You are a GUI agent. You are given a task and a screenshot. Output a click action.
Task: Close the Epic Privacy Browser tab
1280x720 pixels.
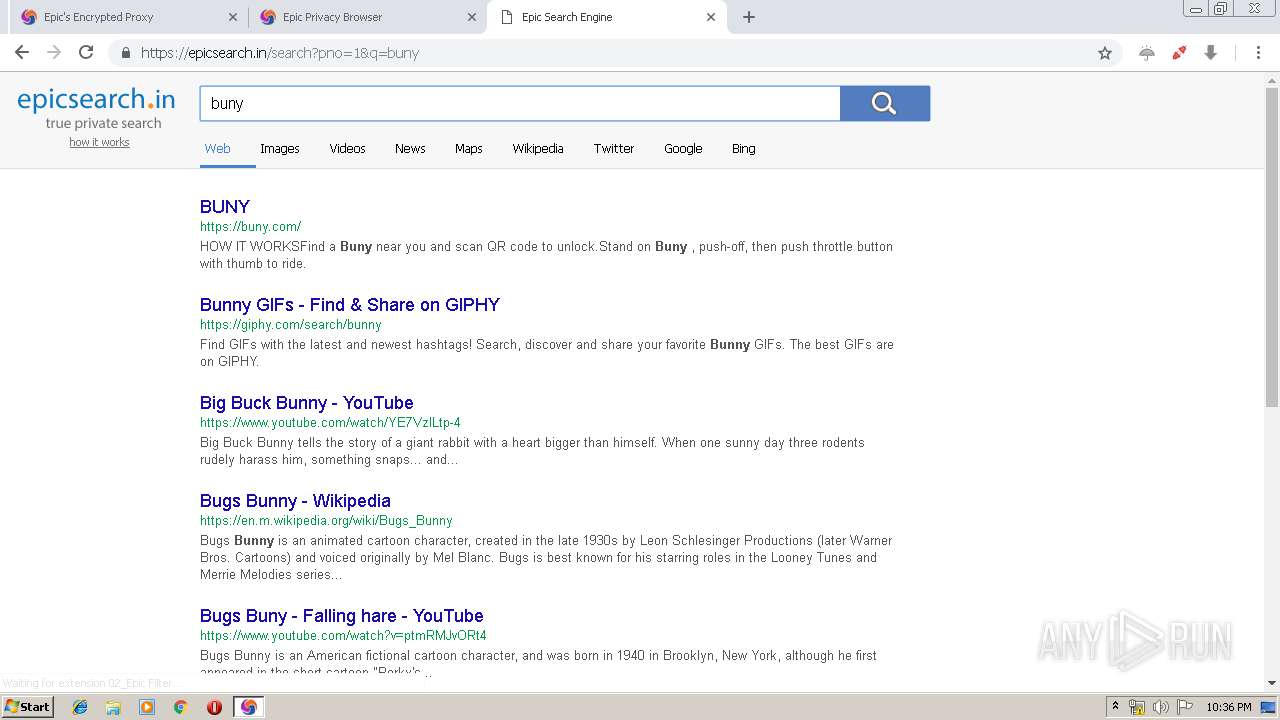(x=472, y=17)
